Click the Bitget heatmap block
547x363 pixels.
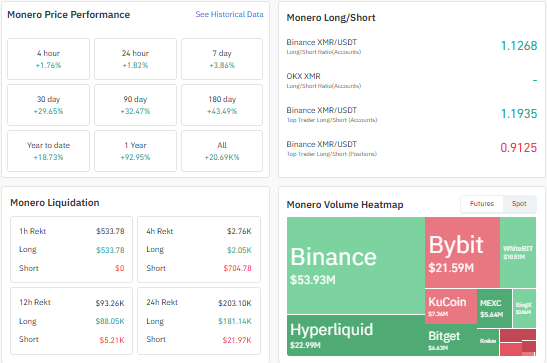pos(451,340)
